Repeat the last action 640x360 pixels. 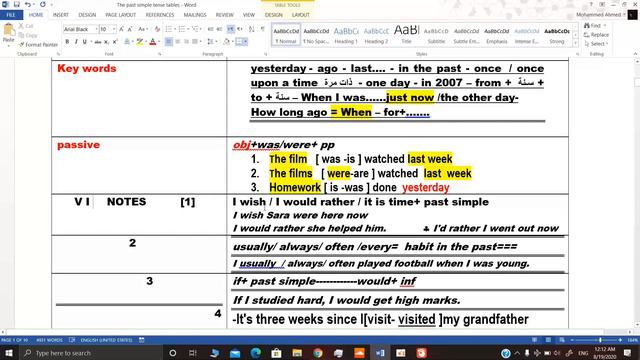tap(42, 4)
